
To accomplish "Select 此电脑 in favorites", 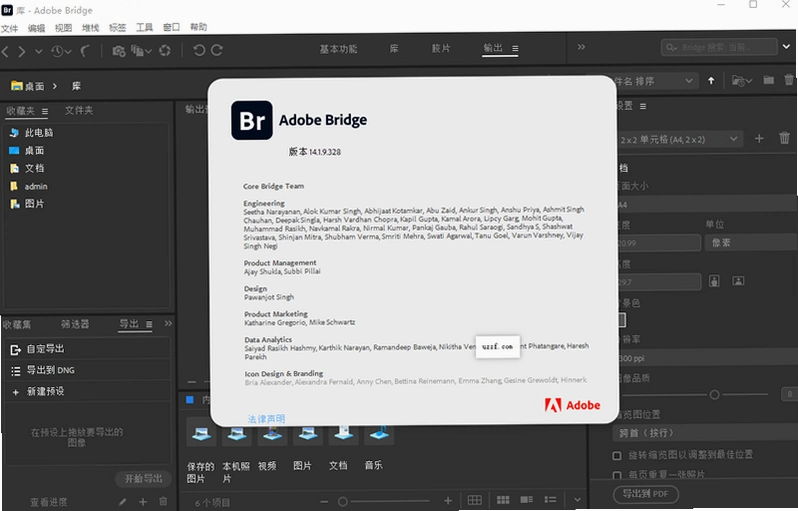I will [39, 133].
